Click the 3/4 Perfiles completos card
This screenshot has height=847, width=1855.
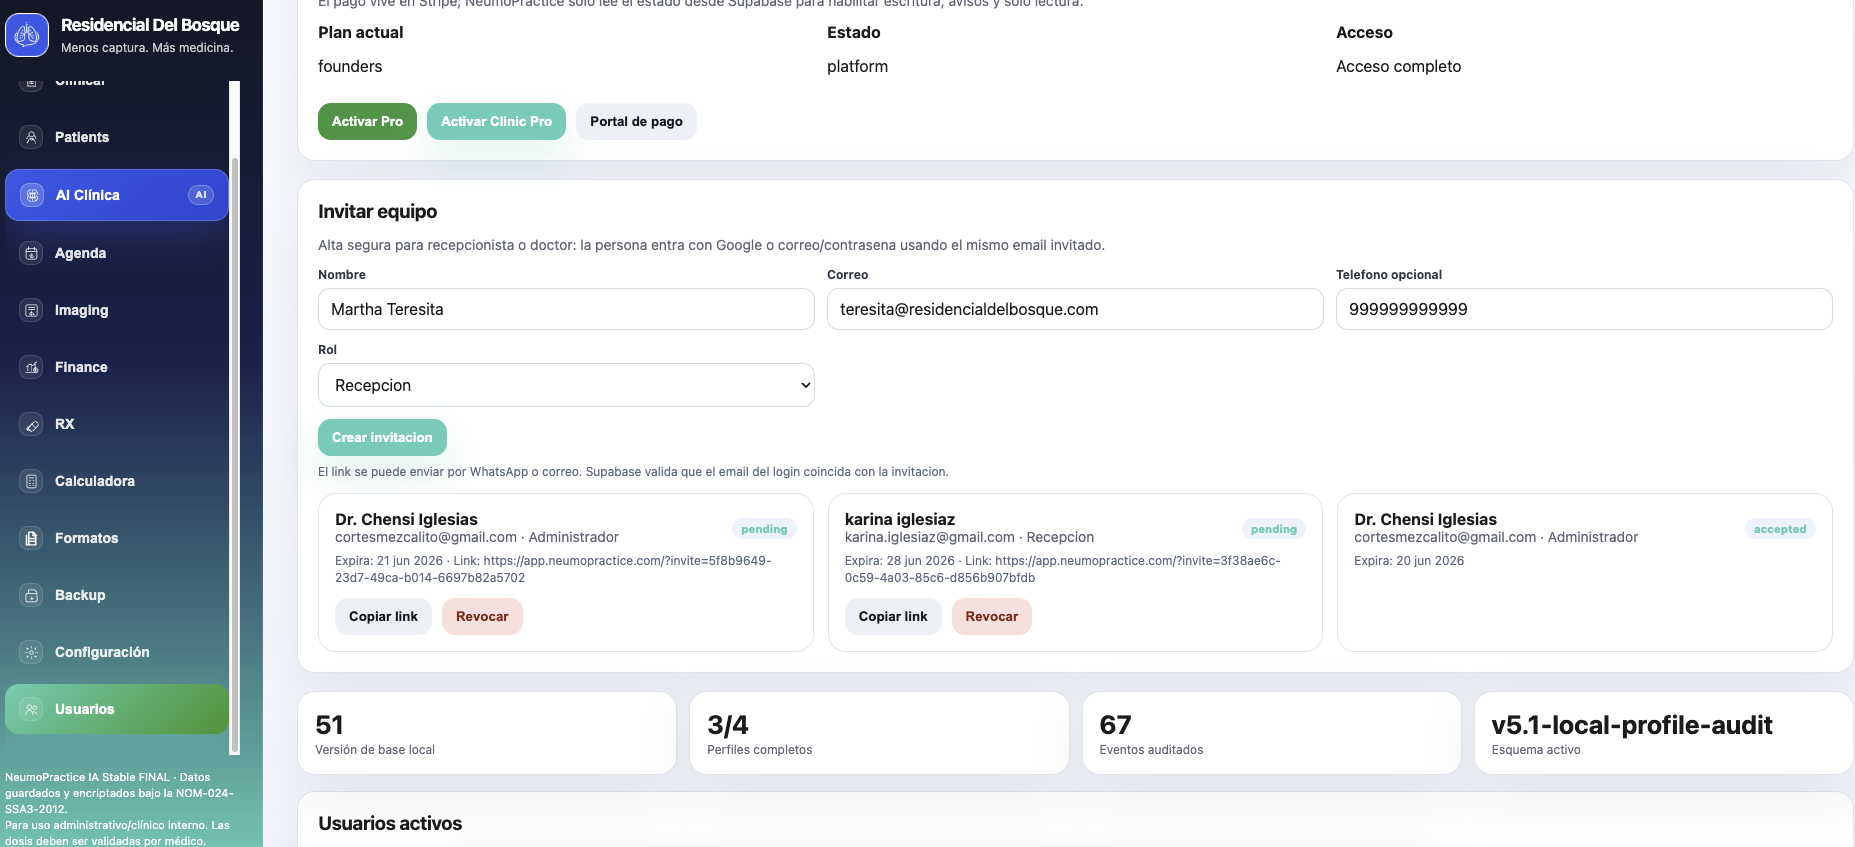879,733
